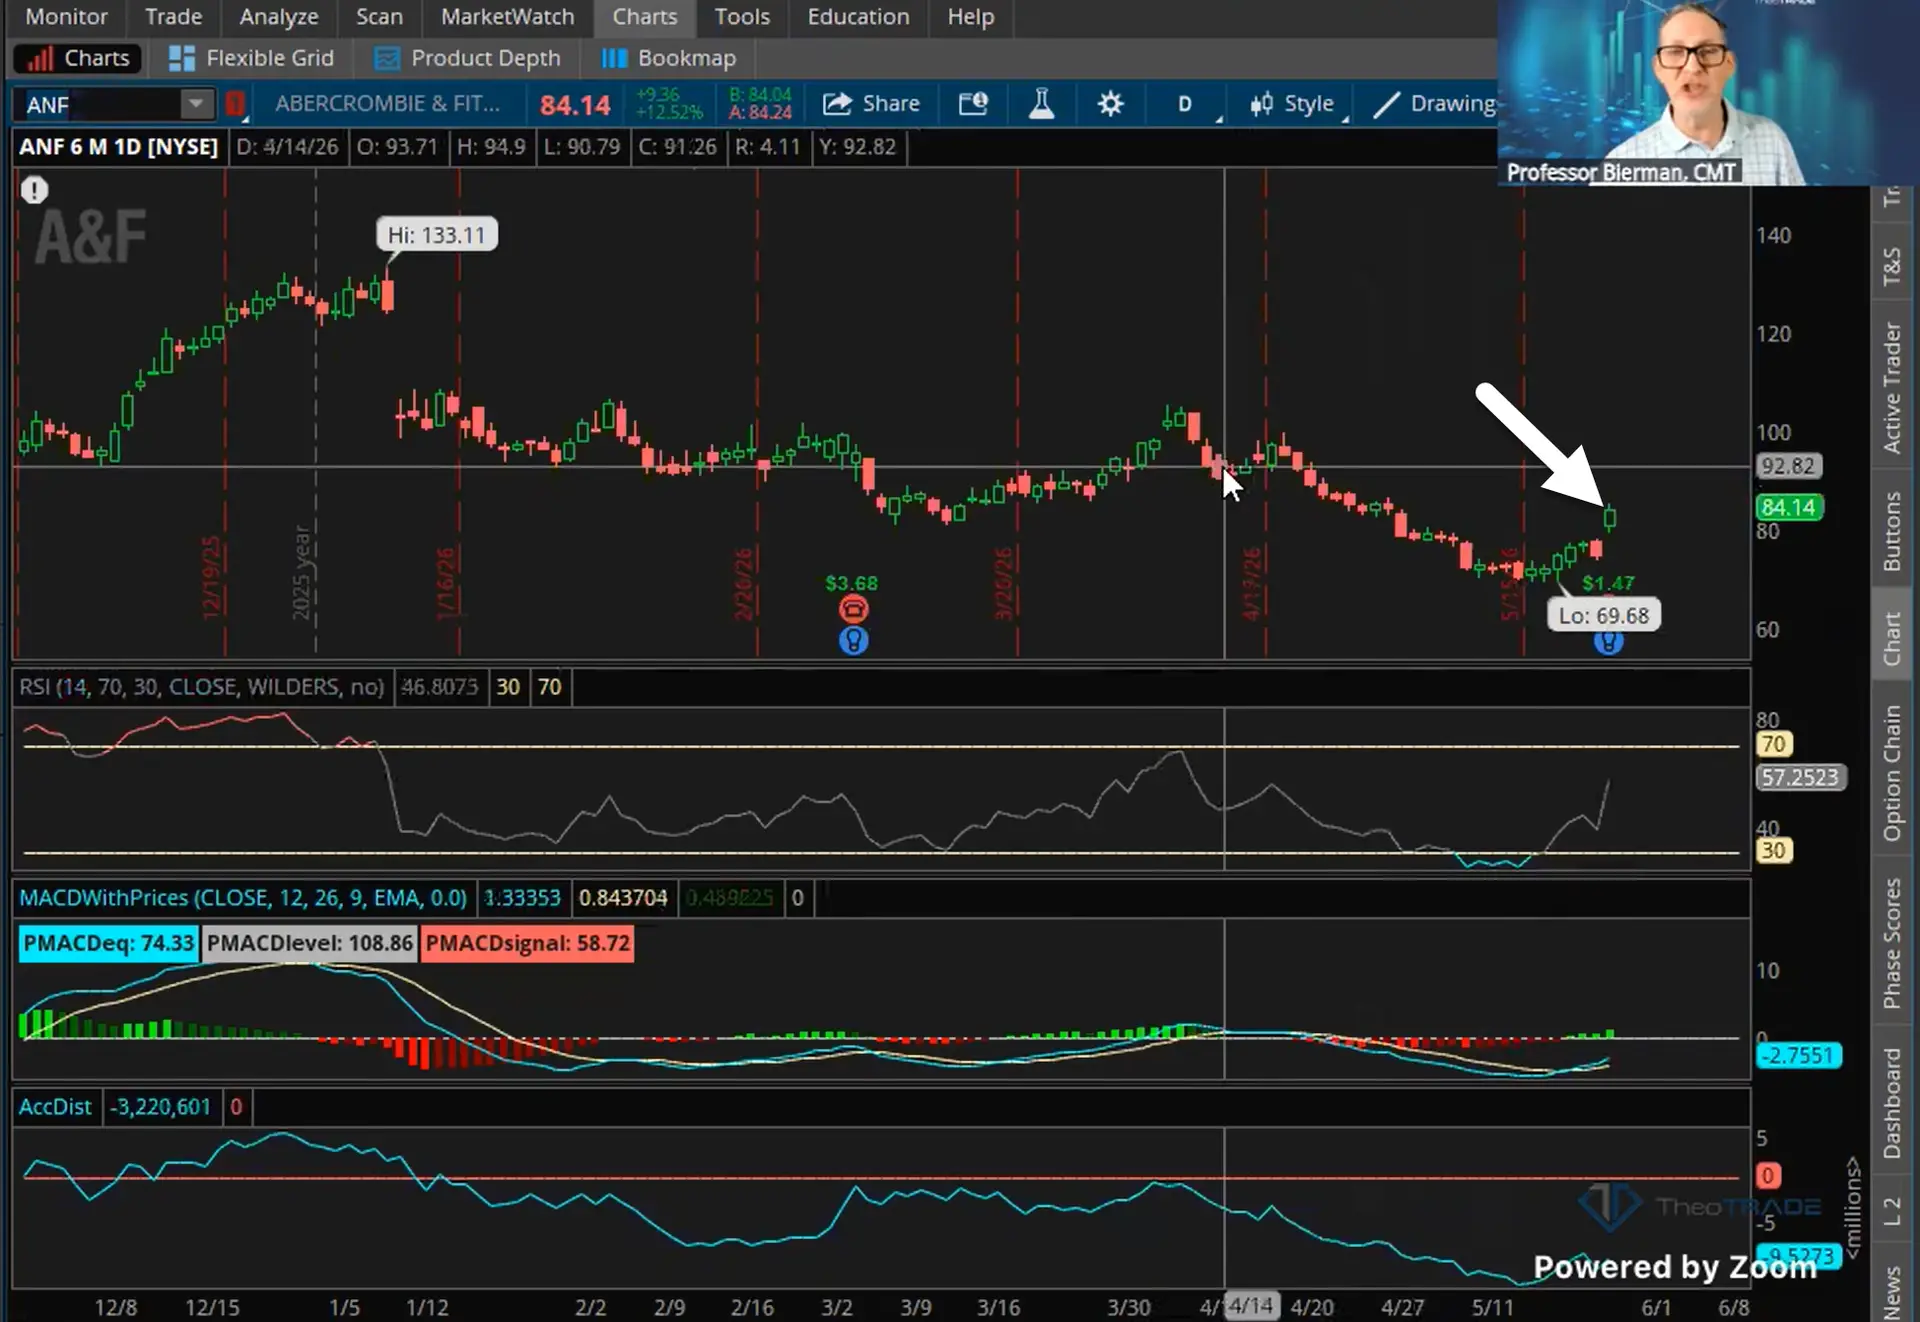Open chart settings gear icon
This screenshot has height=1322, width=1920.
coord(1110,104)
